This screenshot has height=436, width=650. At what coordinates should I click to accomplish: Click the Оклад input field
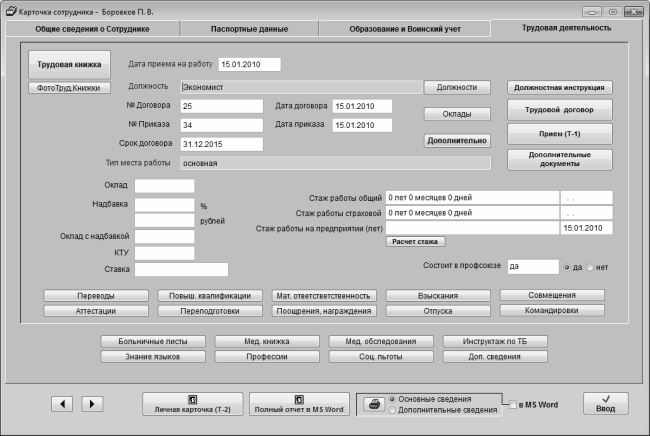click(x=164, y=186)
